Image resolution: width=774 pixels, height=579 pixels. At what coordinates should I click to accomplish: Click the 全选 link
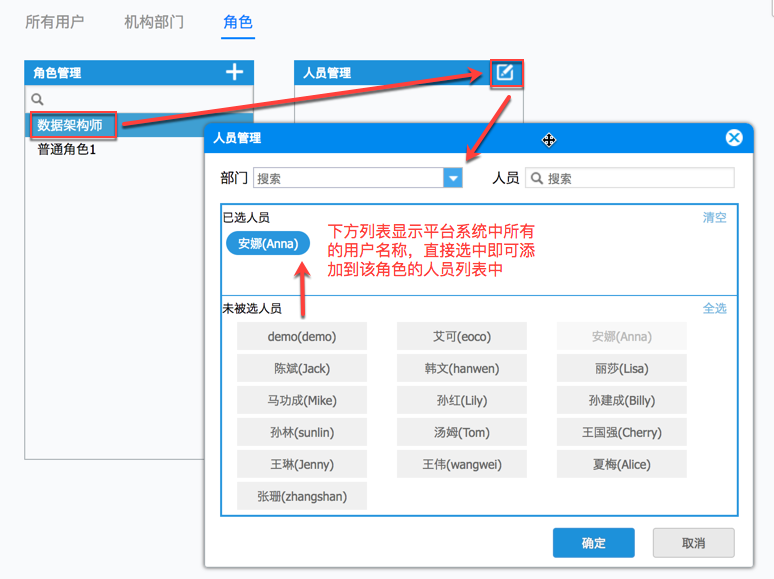(714, 309)
